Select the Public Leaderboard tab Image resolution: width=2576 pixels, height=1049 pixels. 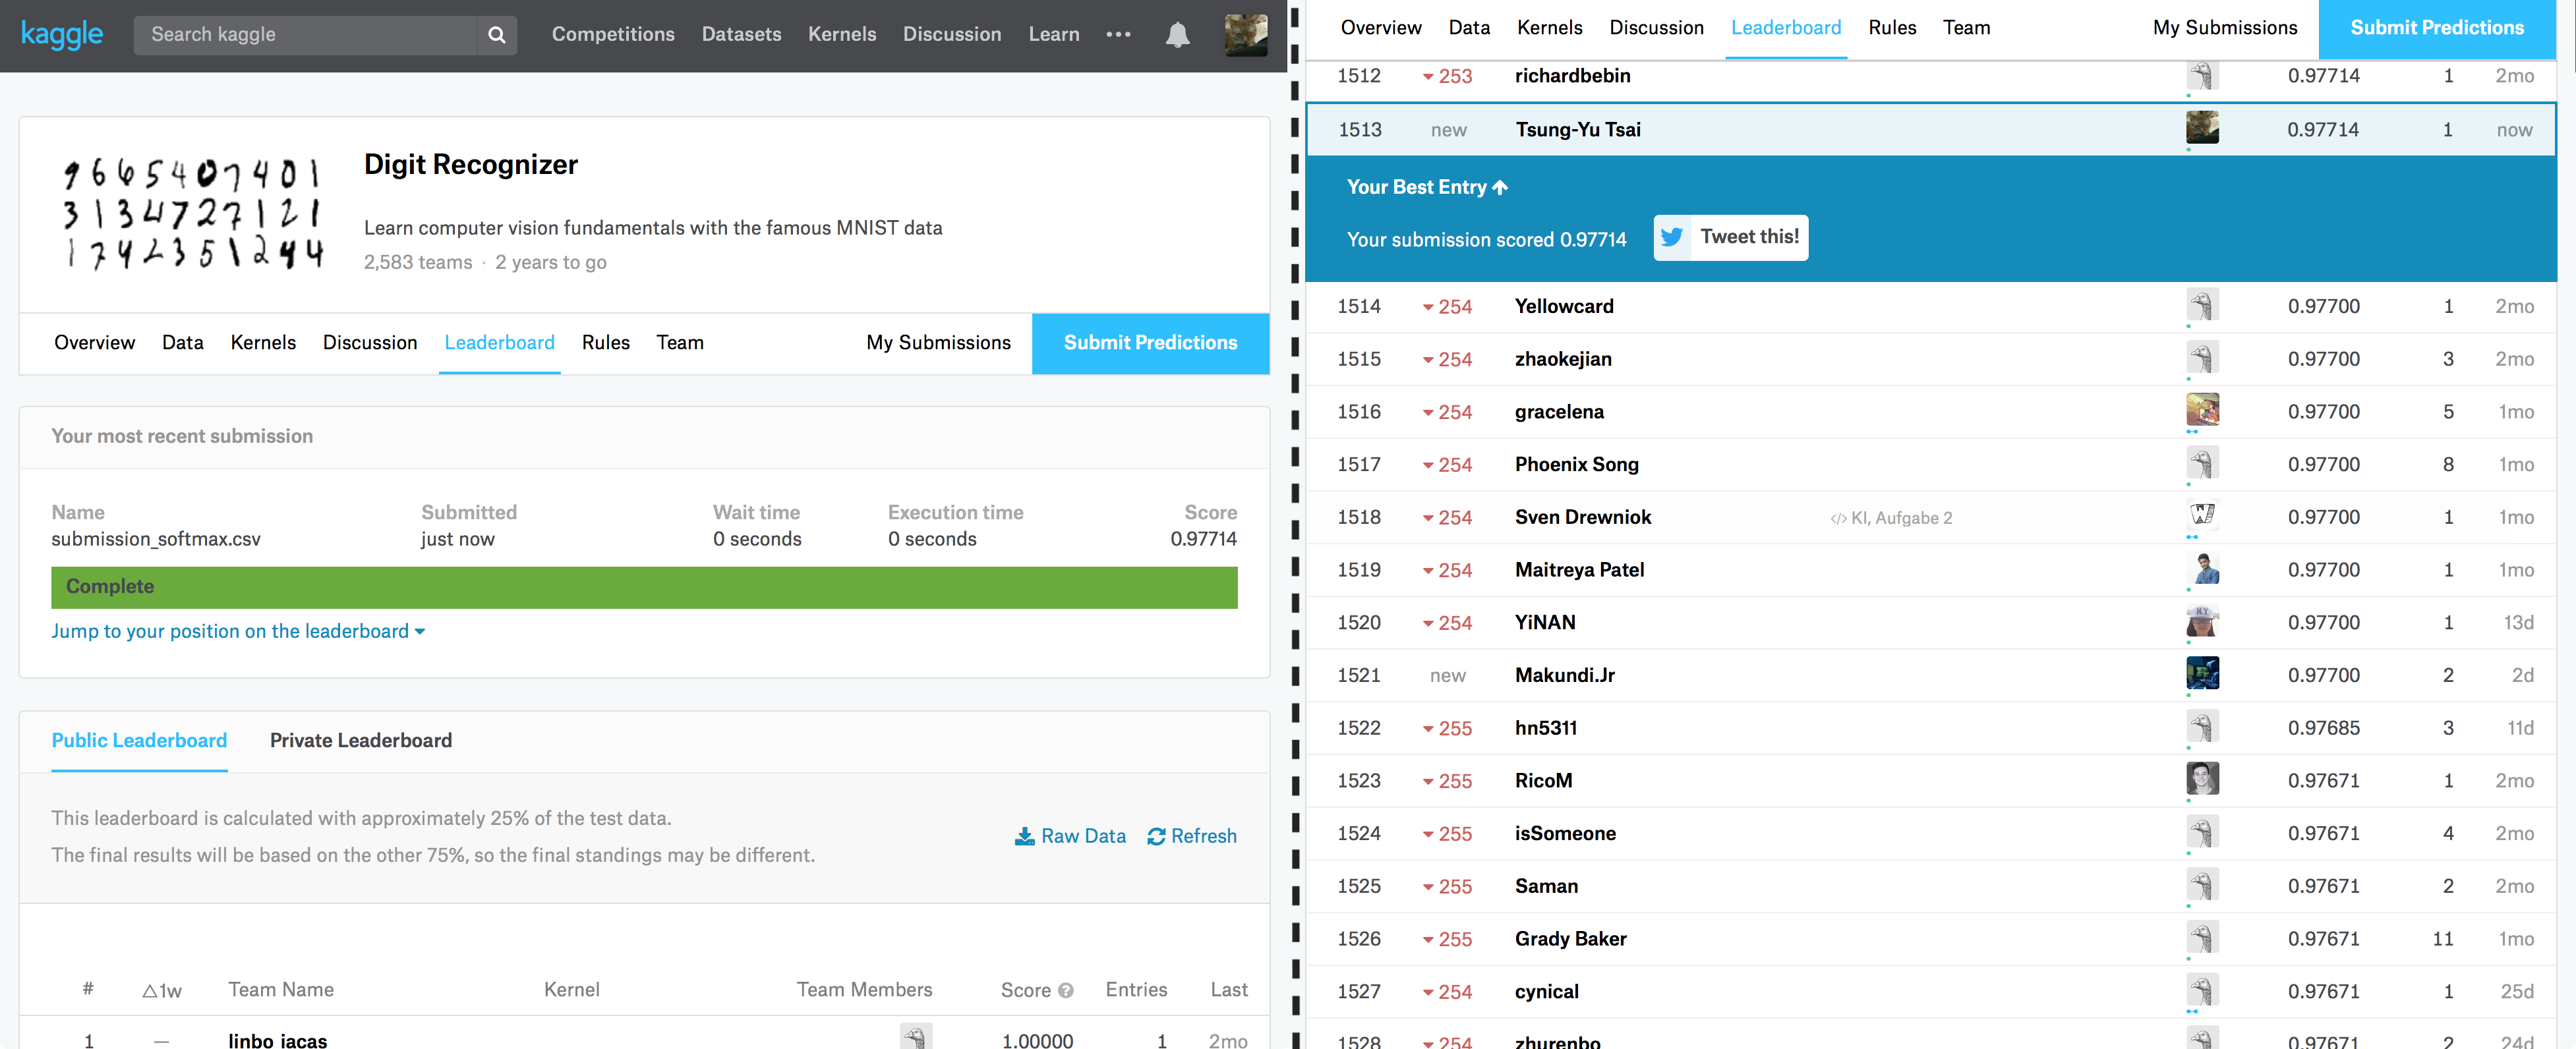(139, 740)
